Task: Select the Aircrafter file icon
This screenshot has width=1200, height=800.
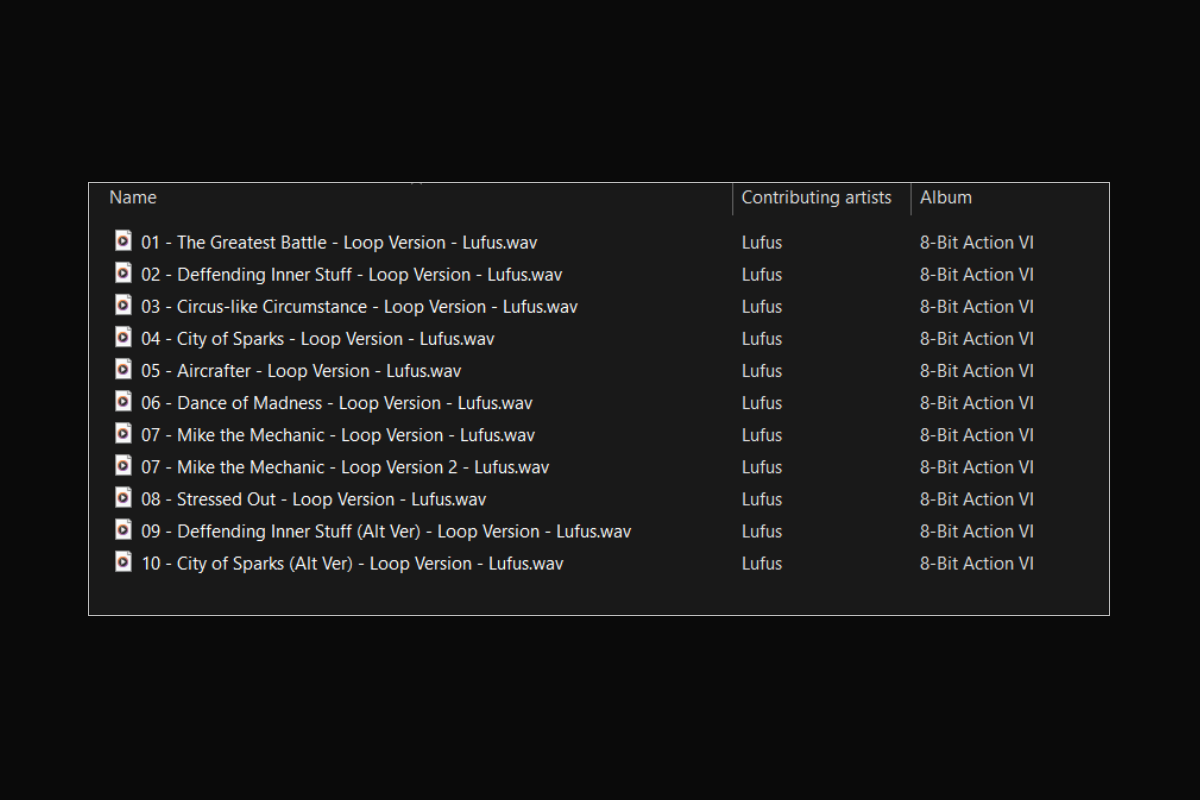Action: point(123,369)
